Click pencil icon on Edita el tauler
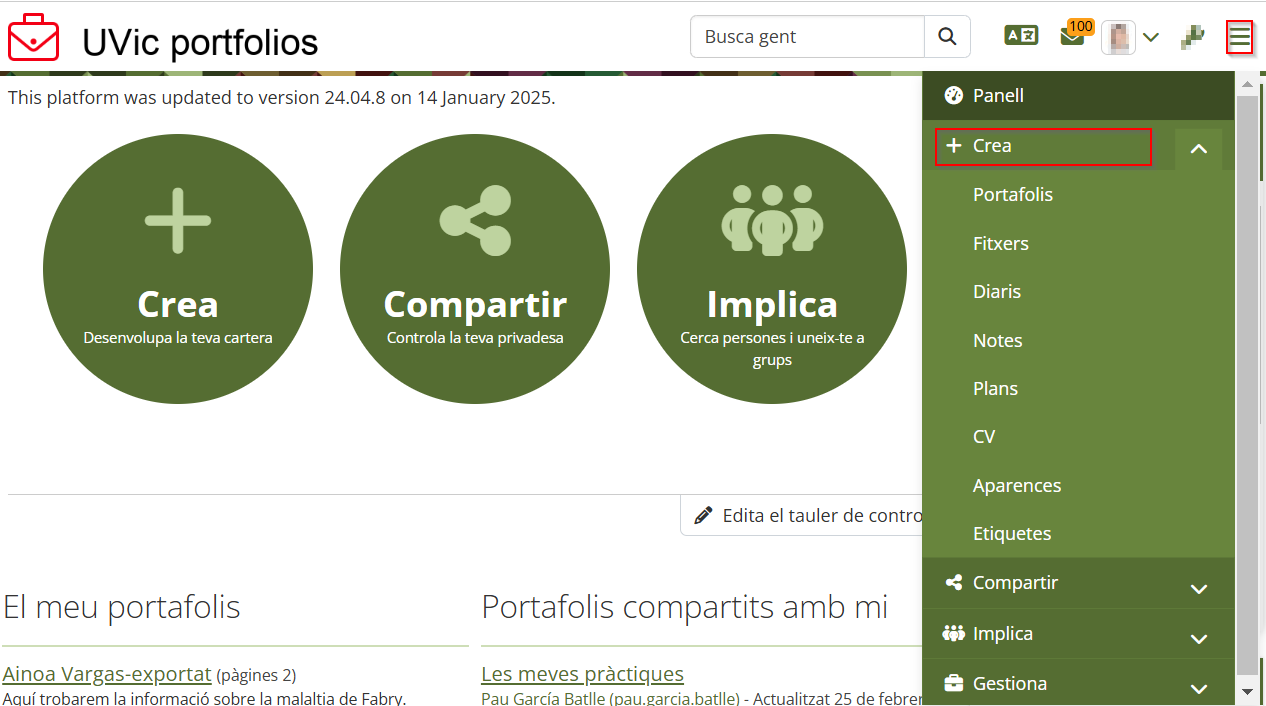This screenshot has height=706, width=1266. pyautogui.click(x=704, y=515)
